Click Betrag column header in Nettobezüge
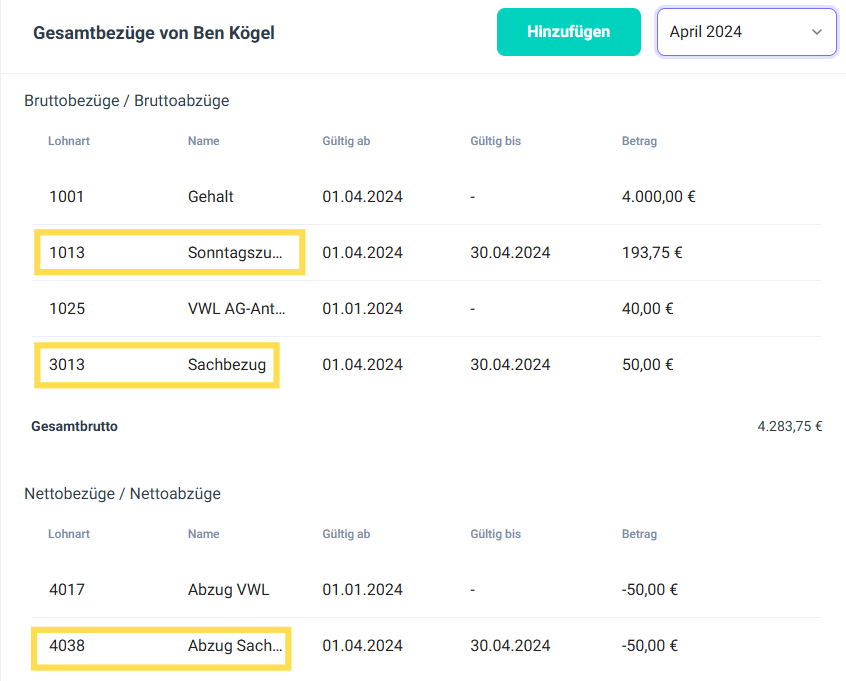Image resolution: width=846 pixels, height=681 pixels. pos(639,534)
